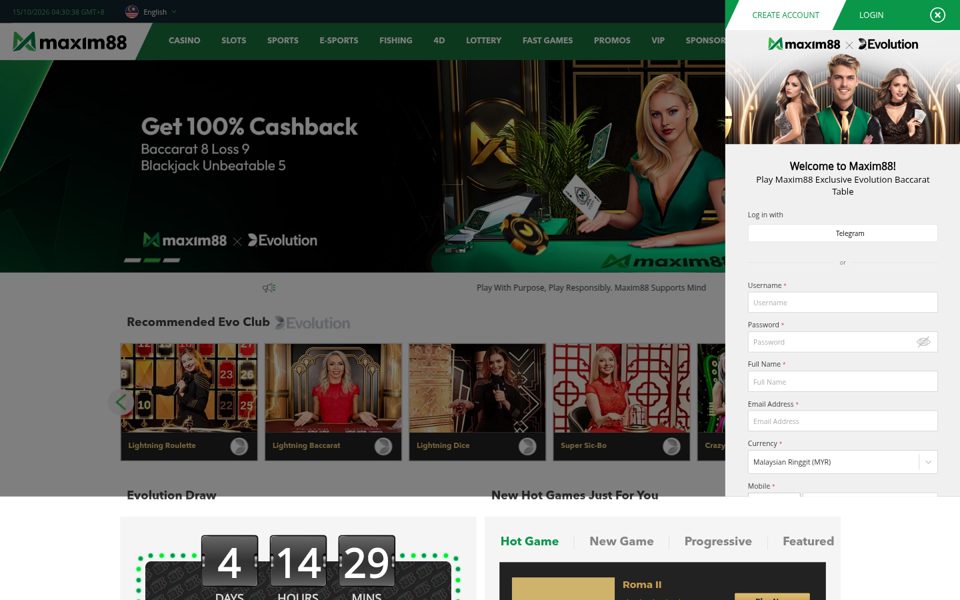The image size is (960, 600).
Task: Select the Featured games tab
Action: [x=808, y=541]
